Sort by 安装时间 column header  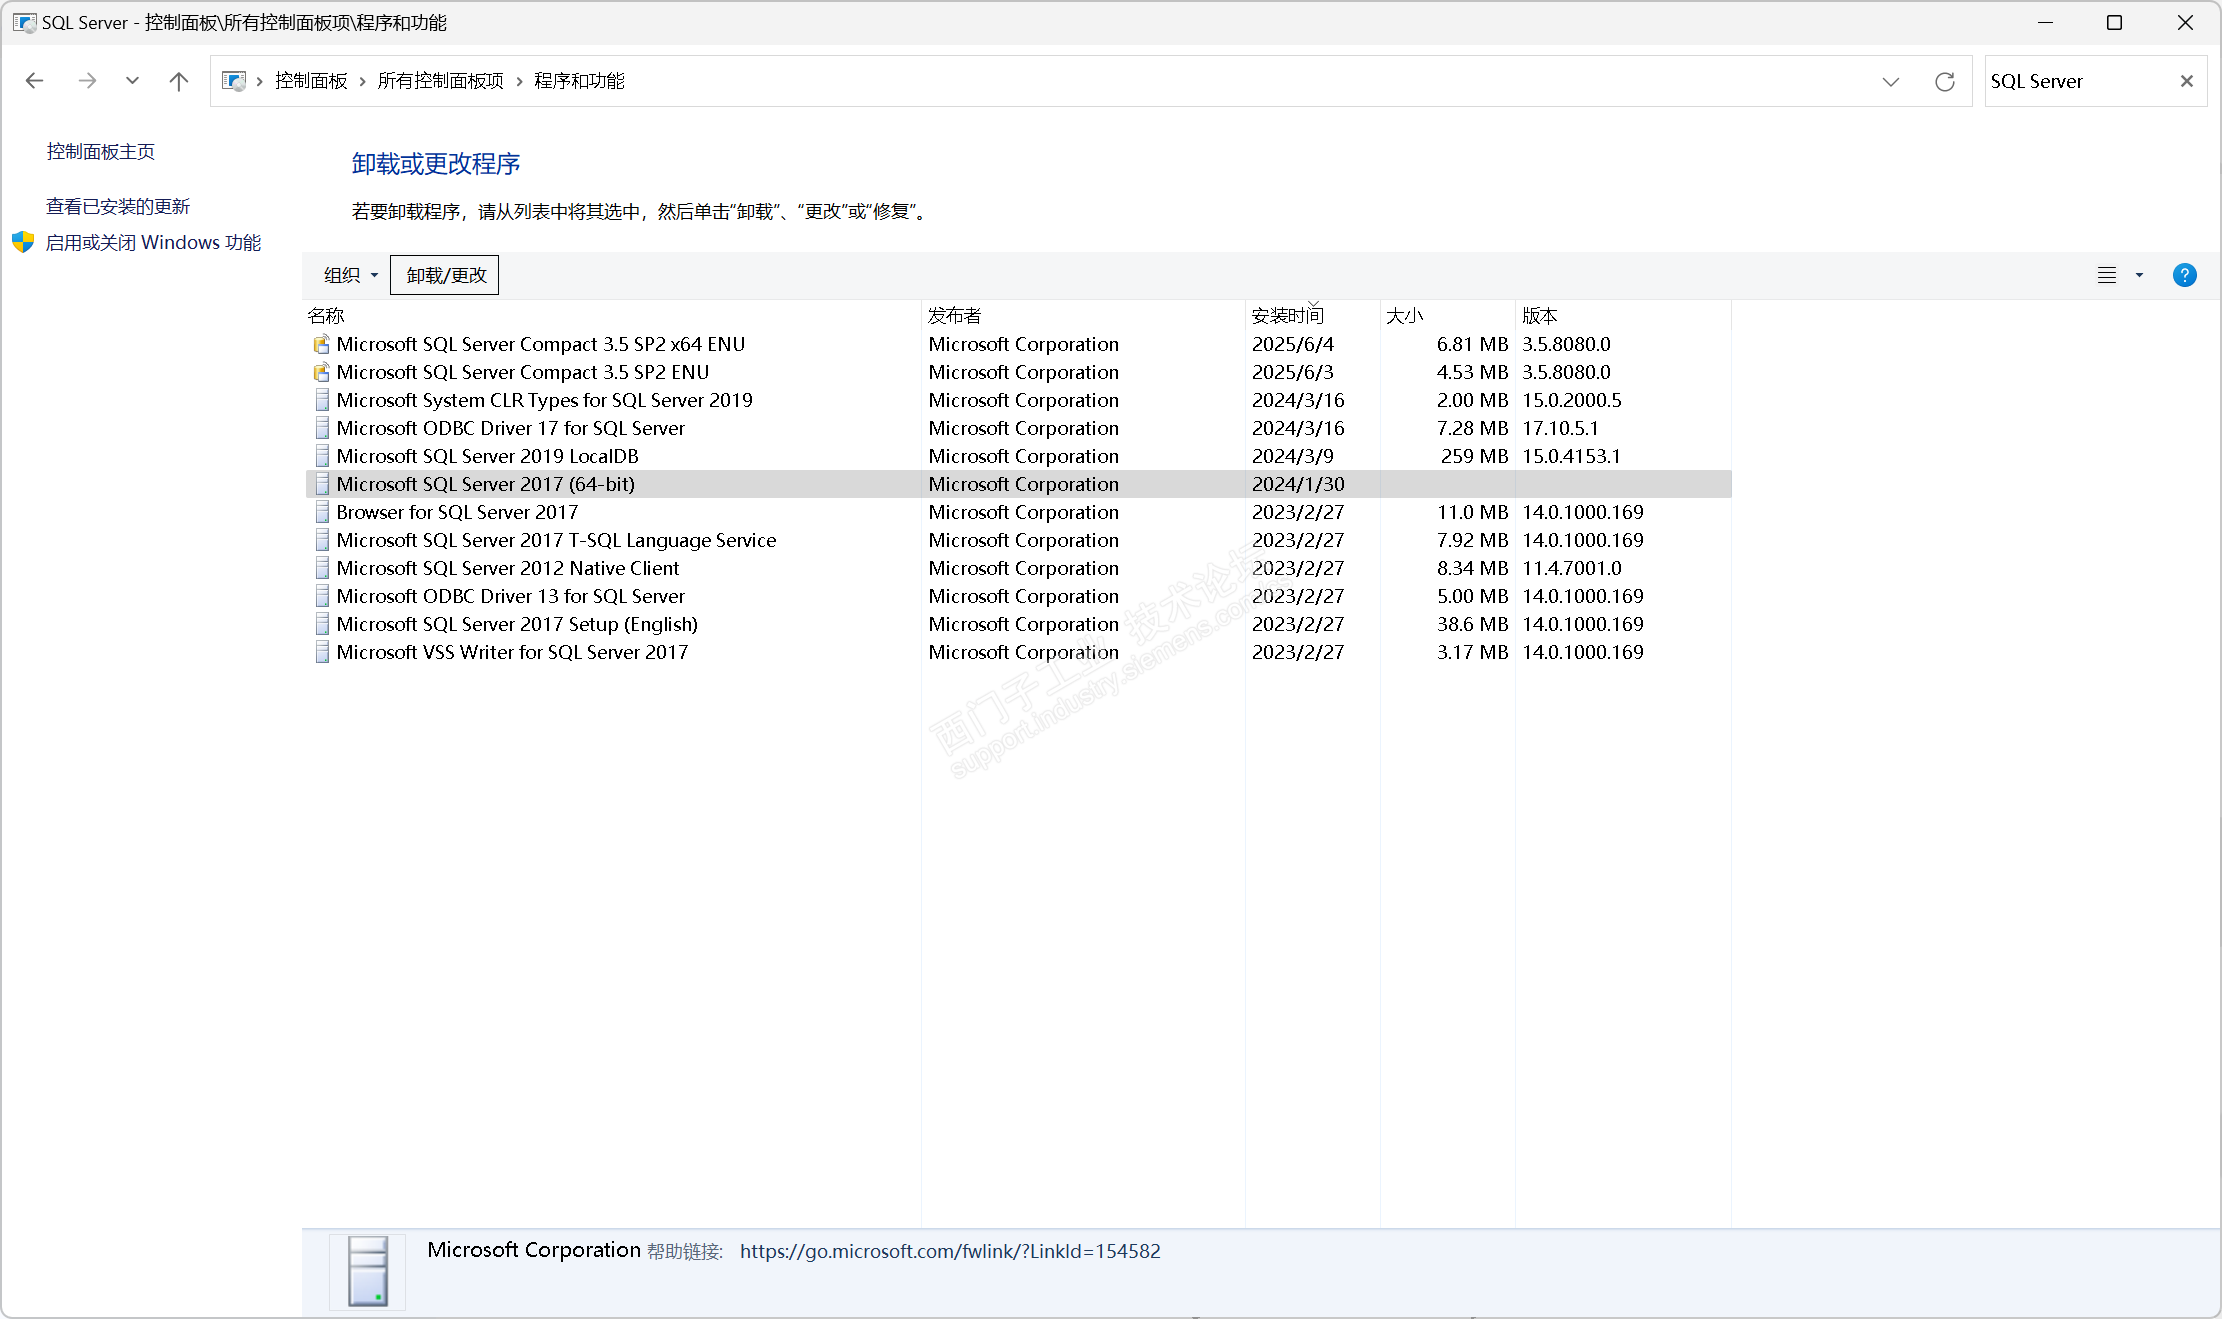click(1288, 316)
